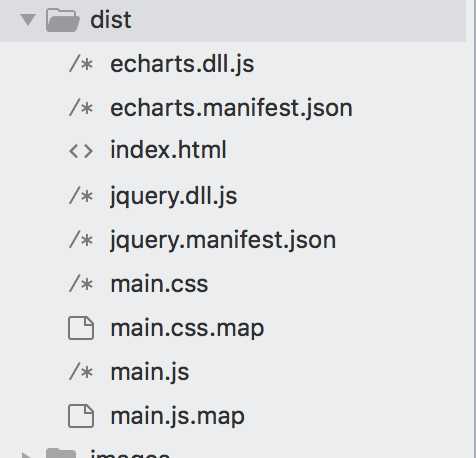The image size is (476, 458).
Task: Select the dist folder name
Action: [x=111, y=20]
